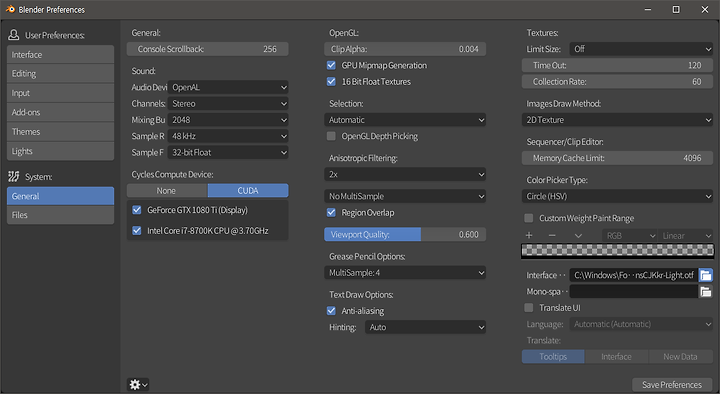Click the Memory Cache Limit field
The image size is (720, 394).
(617, 158)
